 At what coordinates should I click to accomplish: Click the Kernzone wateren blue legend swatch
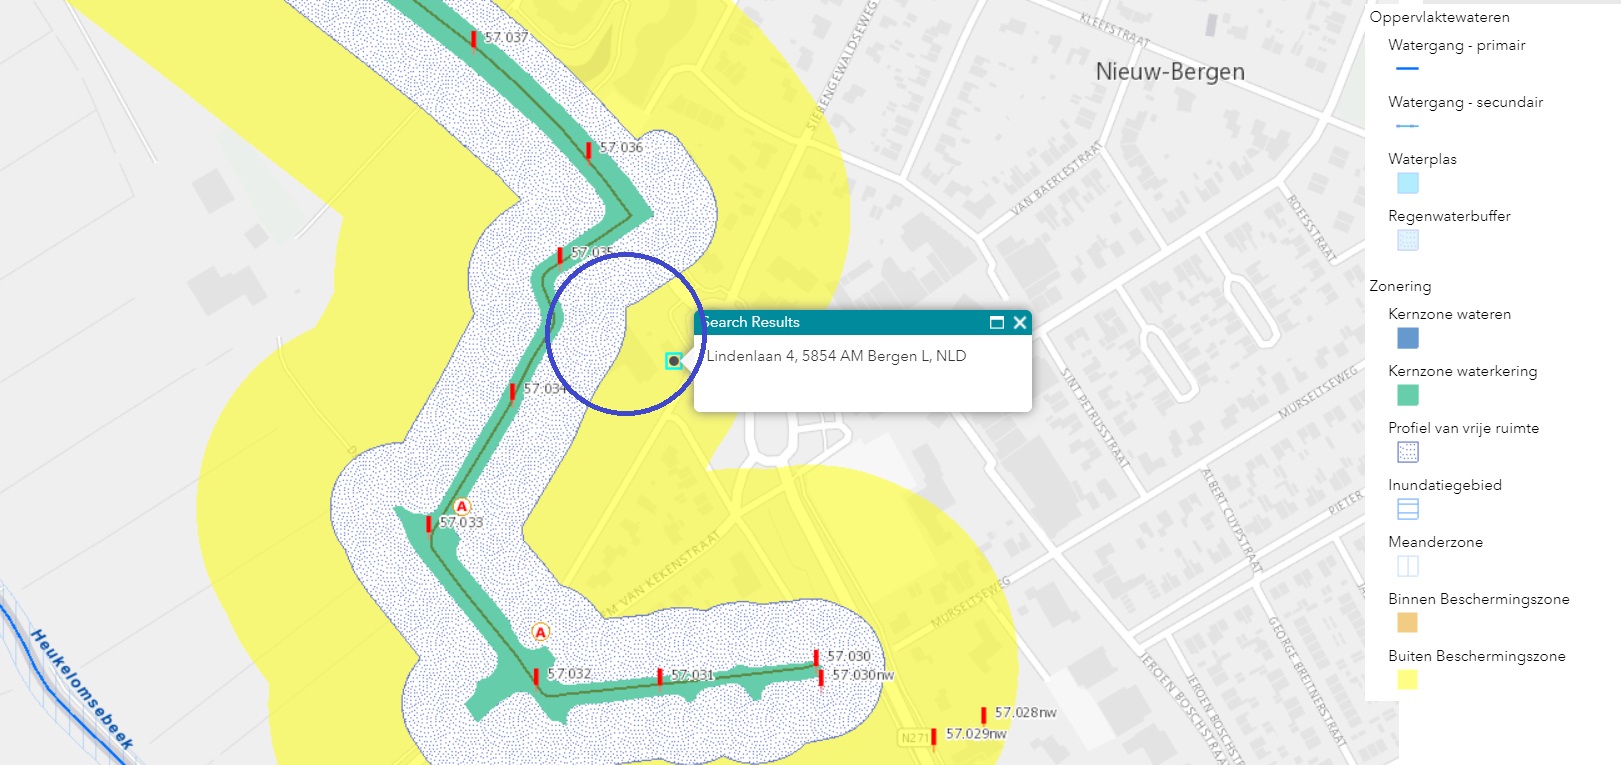pos(1407,339)
